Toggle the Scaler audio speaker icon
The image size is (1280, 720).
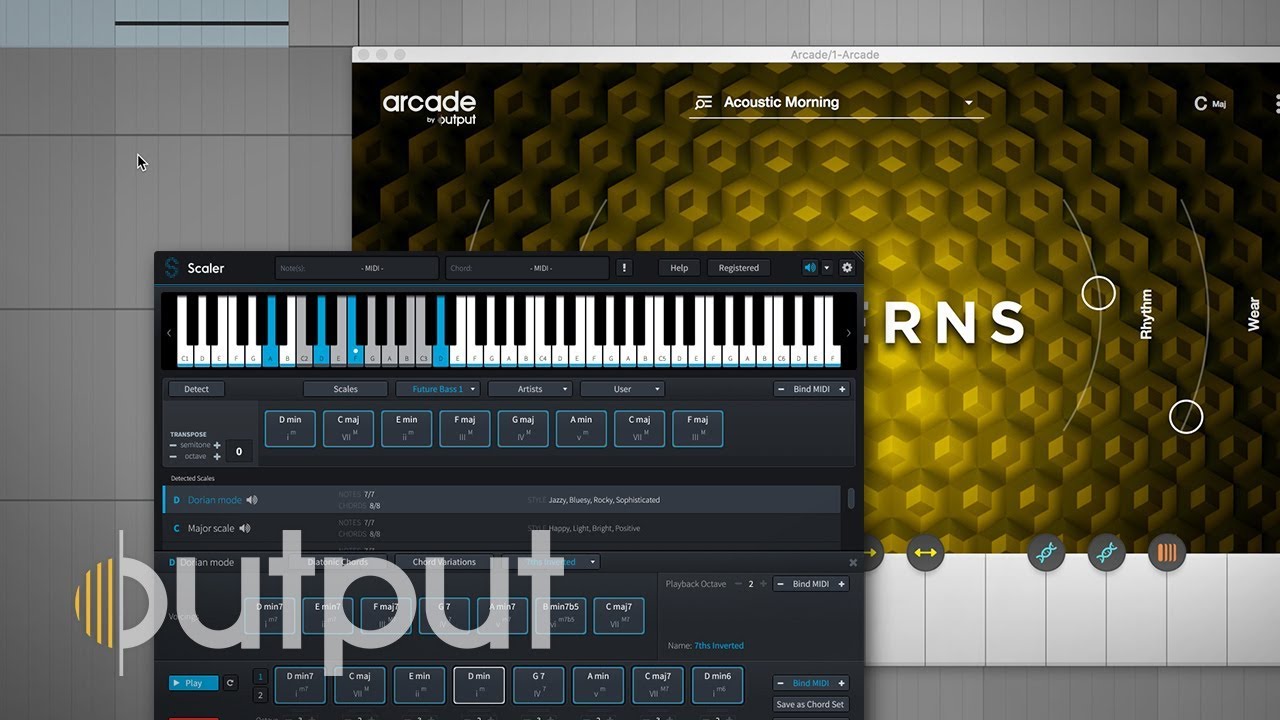pos(810,268)
